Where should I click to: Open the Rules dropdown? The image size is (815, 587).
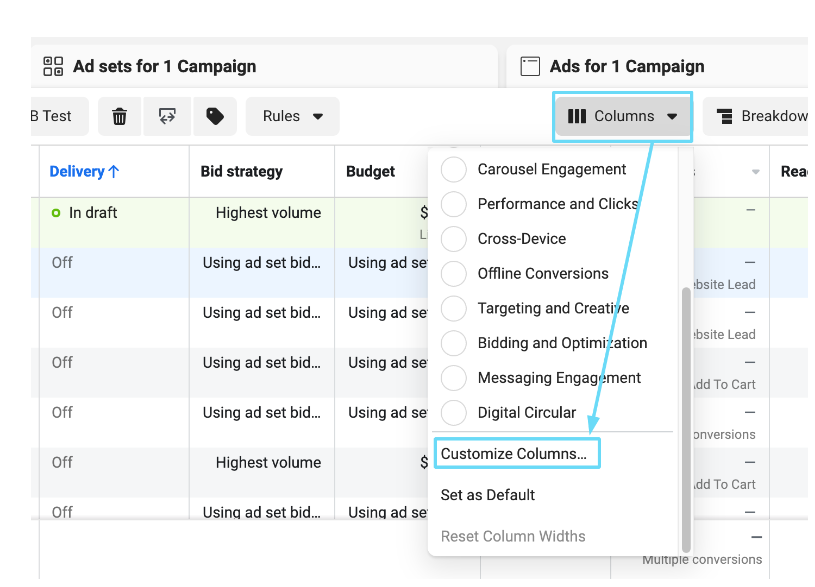(x=293, y=116)
